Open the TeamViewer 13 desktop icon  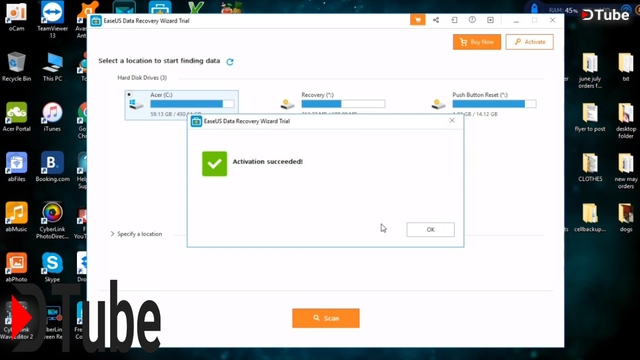pos(52,20)
